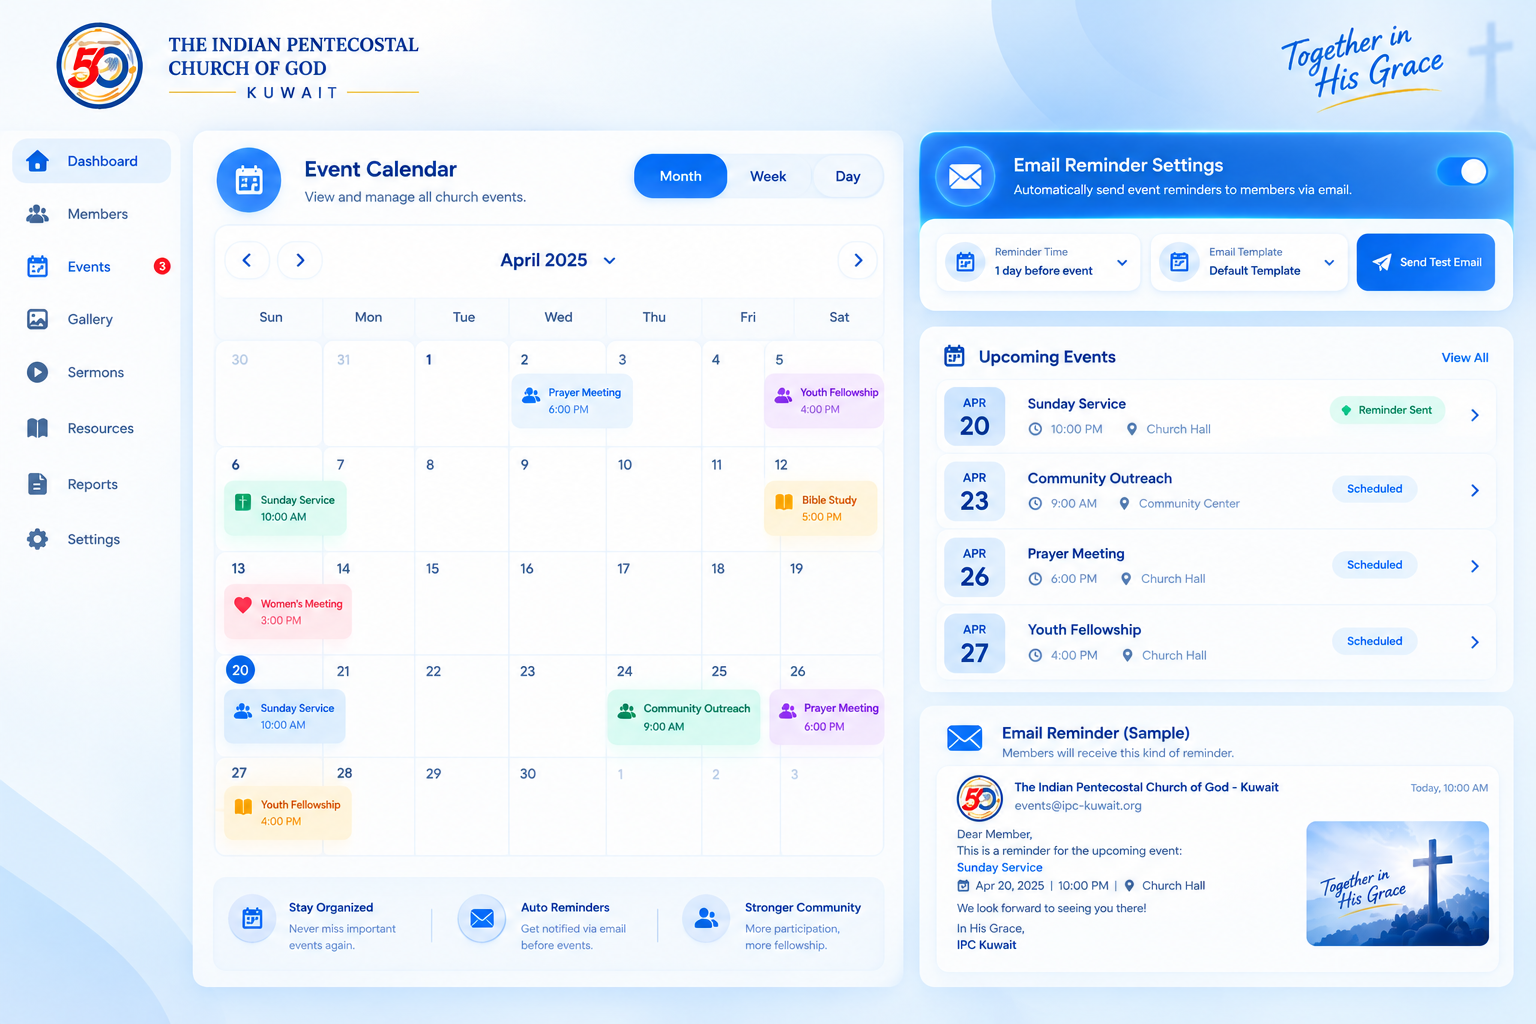Click the Upcoming Events calendar icon
The height and width of the screenshot is (1024, 1536).
(954, 356)
